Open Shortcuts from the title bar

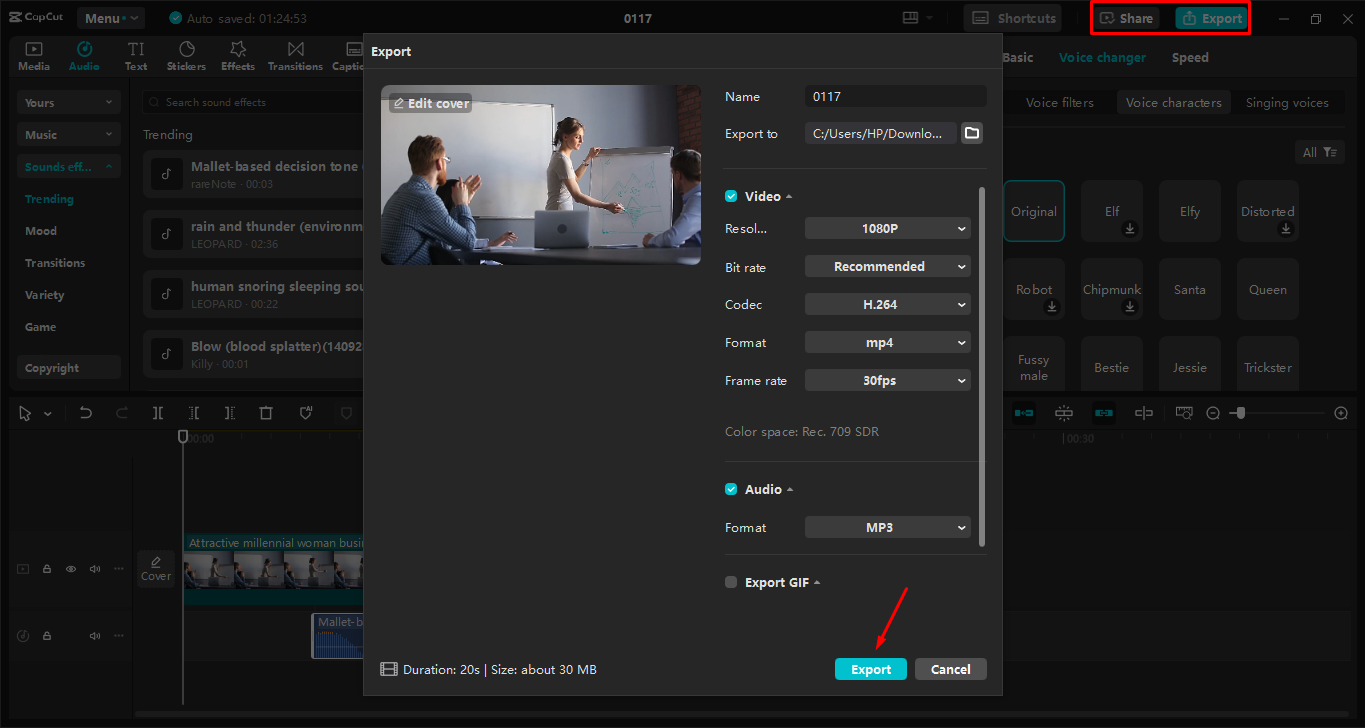coord(1013,18)
